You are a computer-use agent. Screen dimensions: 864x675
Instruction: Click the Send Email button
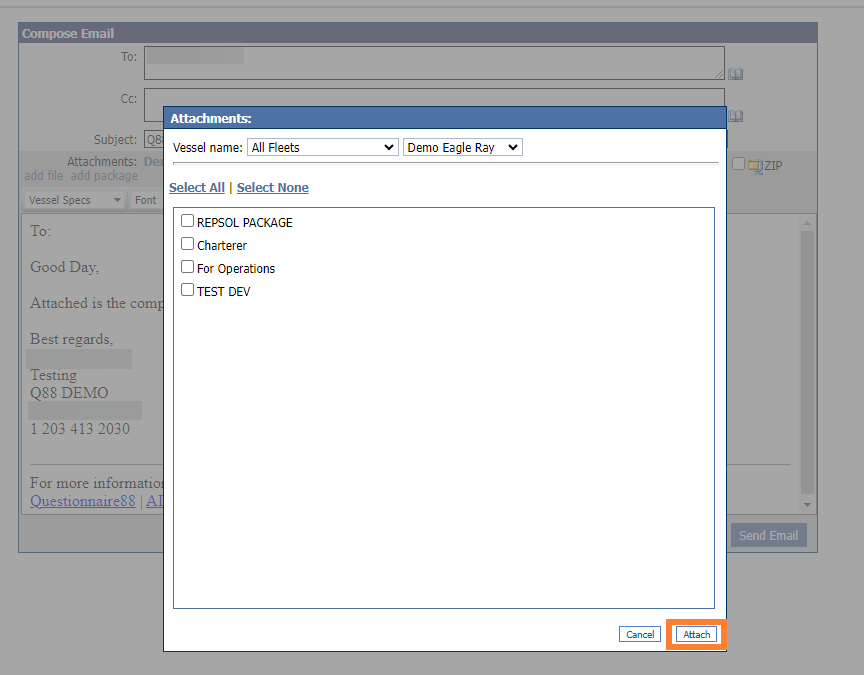pos(768,535)
